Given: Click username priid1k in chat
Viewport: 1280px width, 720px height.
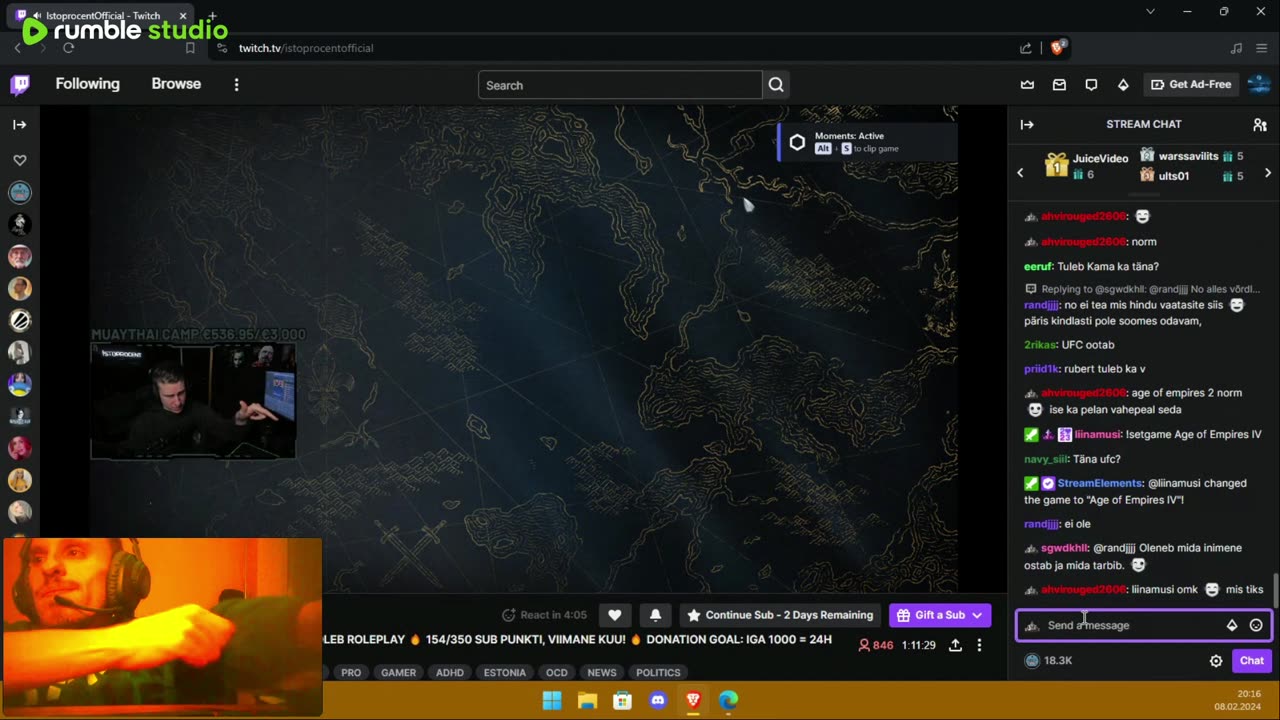Looking at the screenshot, I should (x=1040, y=369).
